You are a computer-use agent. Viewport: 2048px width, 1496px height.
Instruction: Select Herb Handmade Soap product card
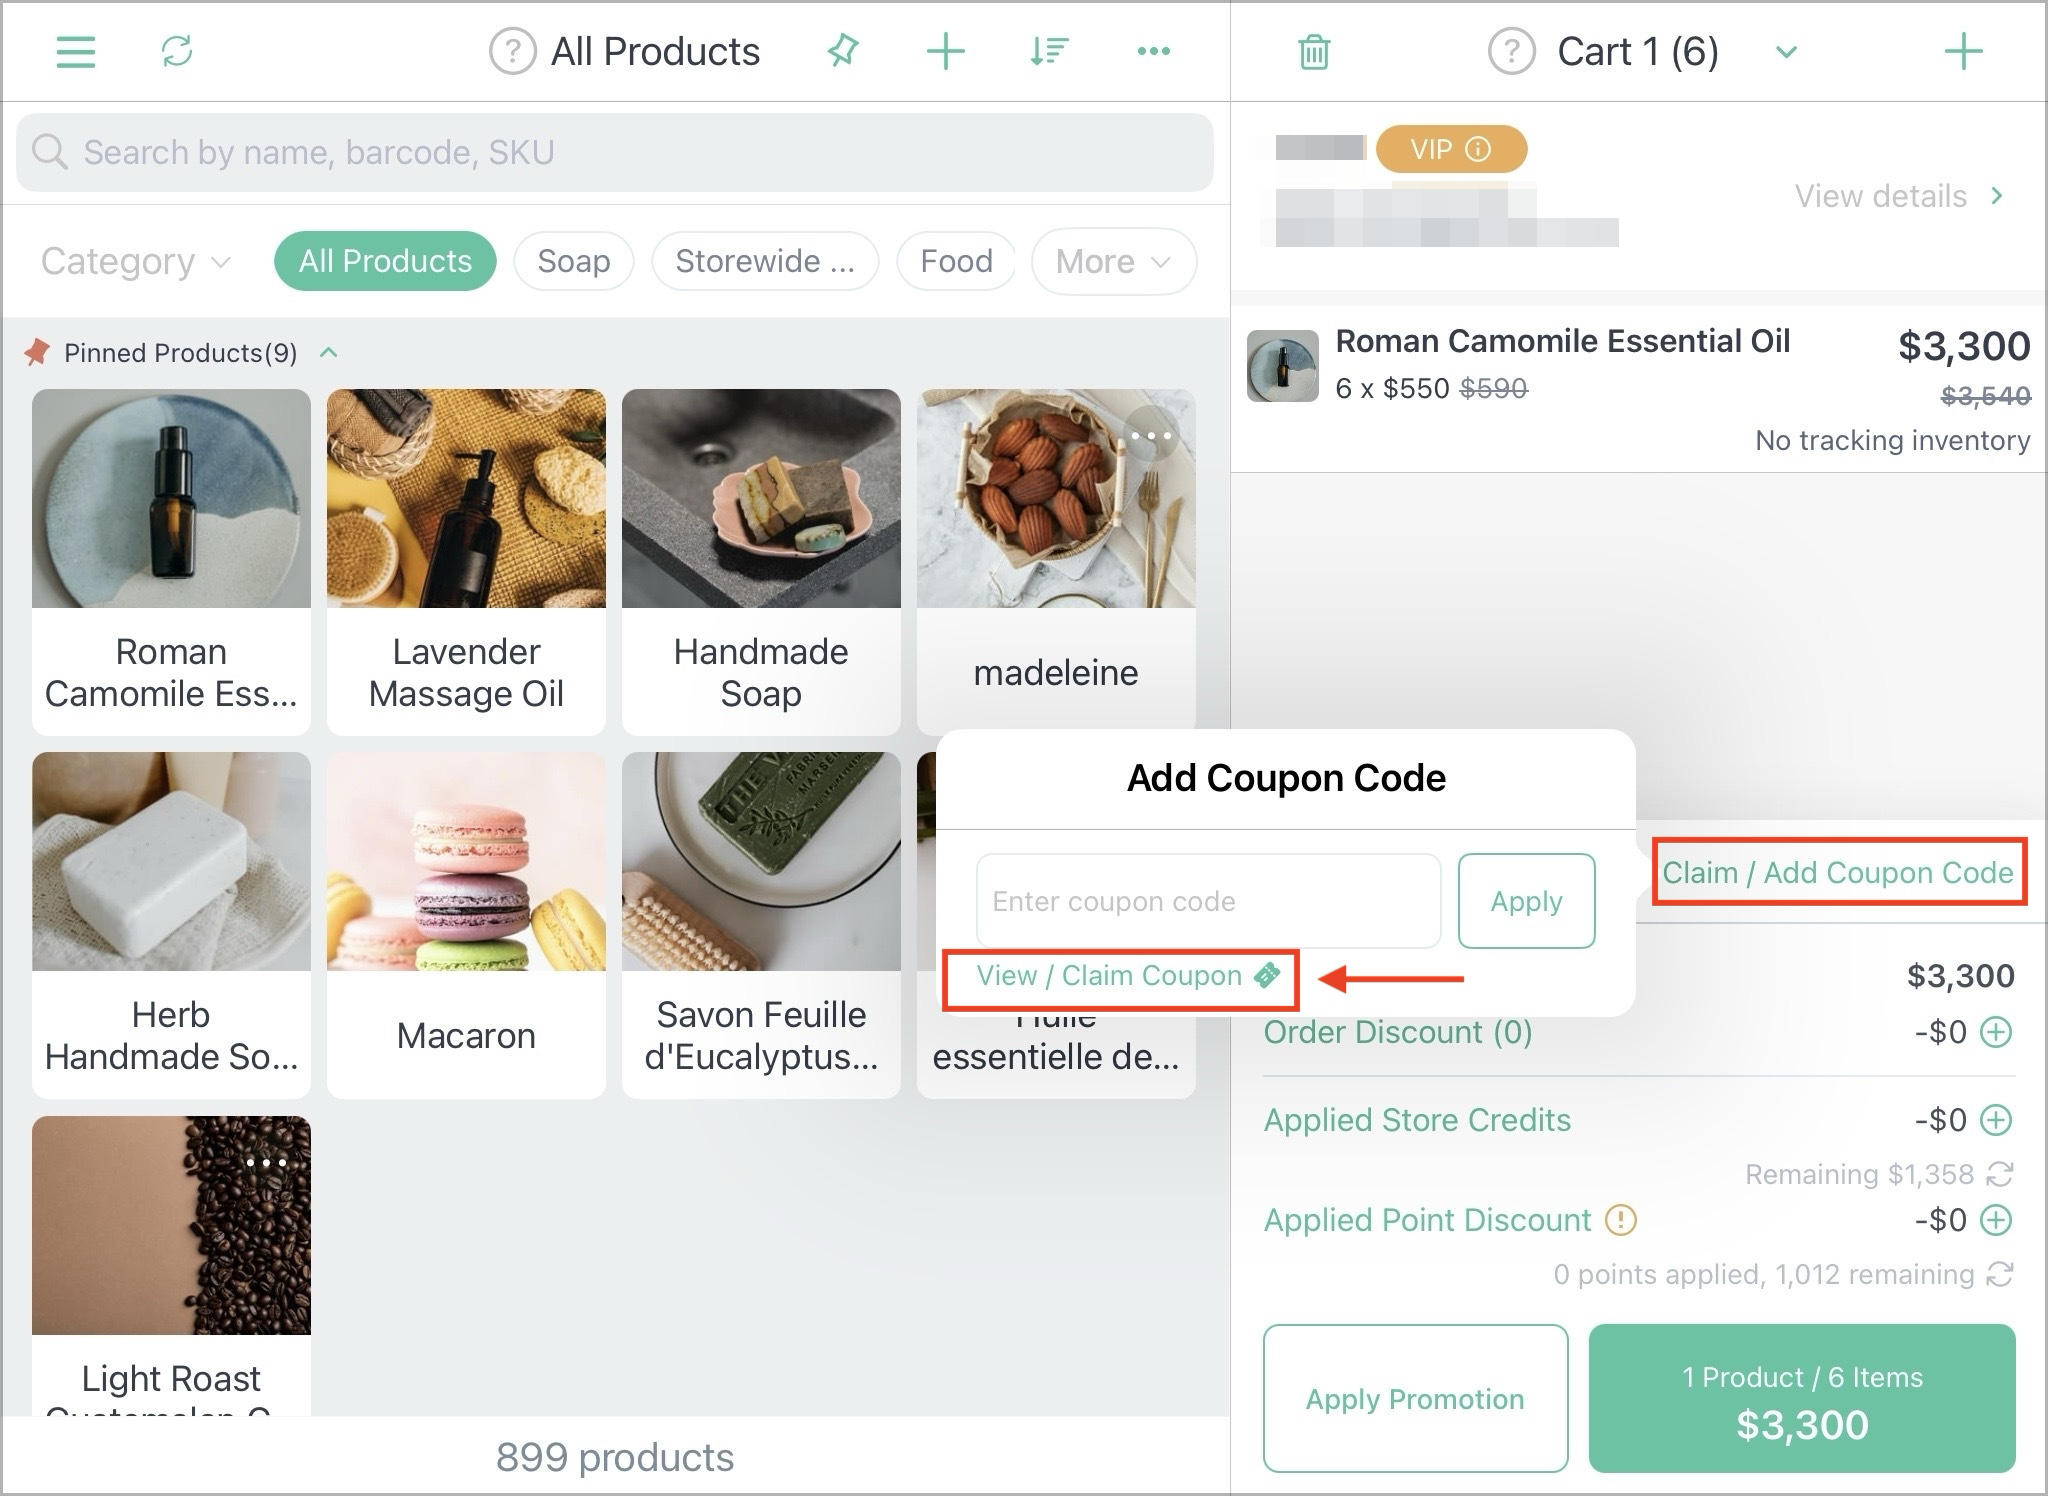(x=171, y=925)
